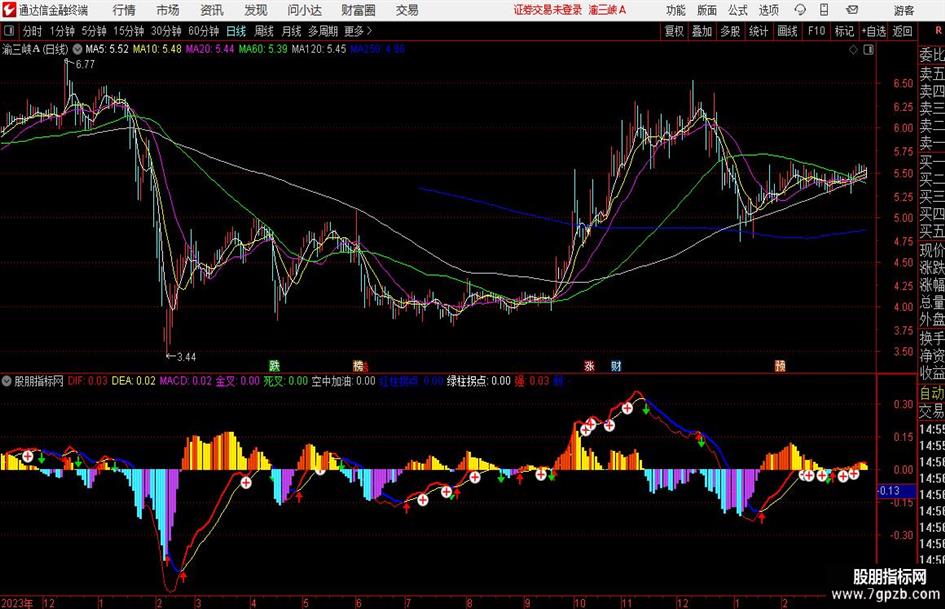Switch to the 1分钟 period tab
945x609 pixels.
pos(61,31)
